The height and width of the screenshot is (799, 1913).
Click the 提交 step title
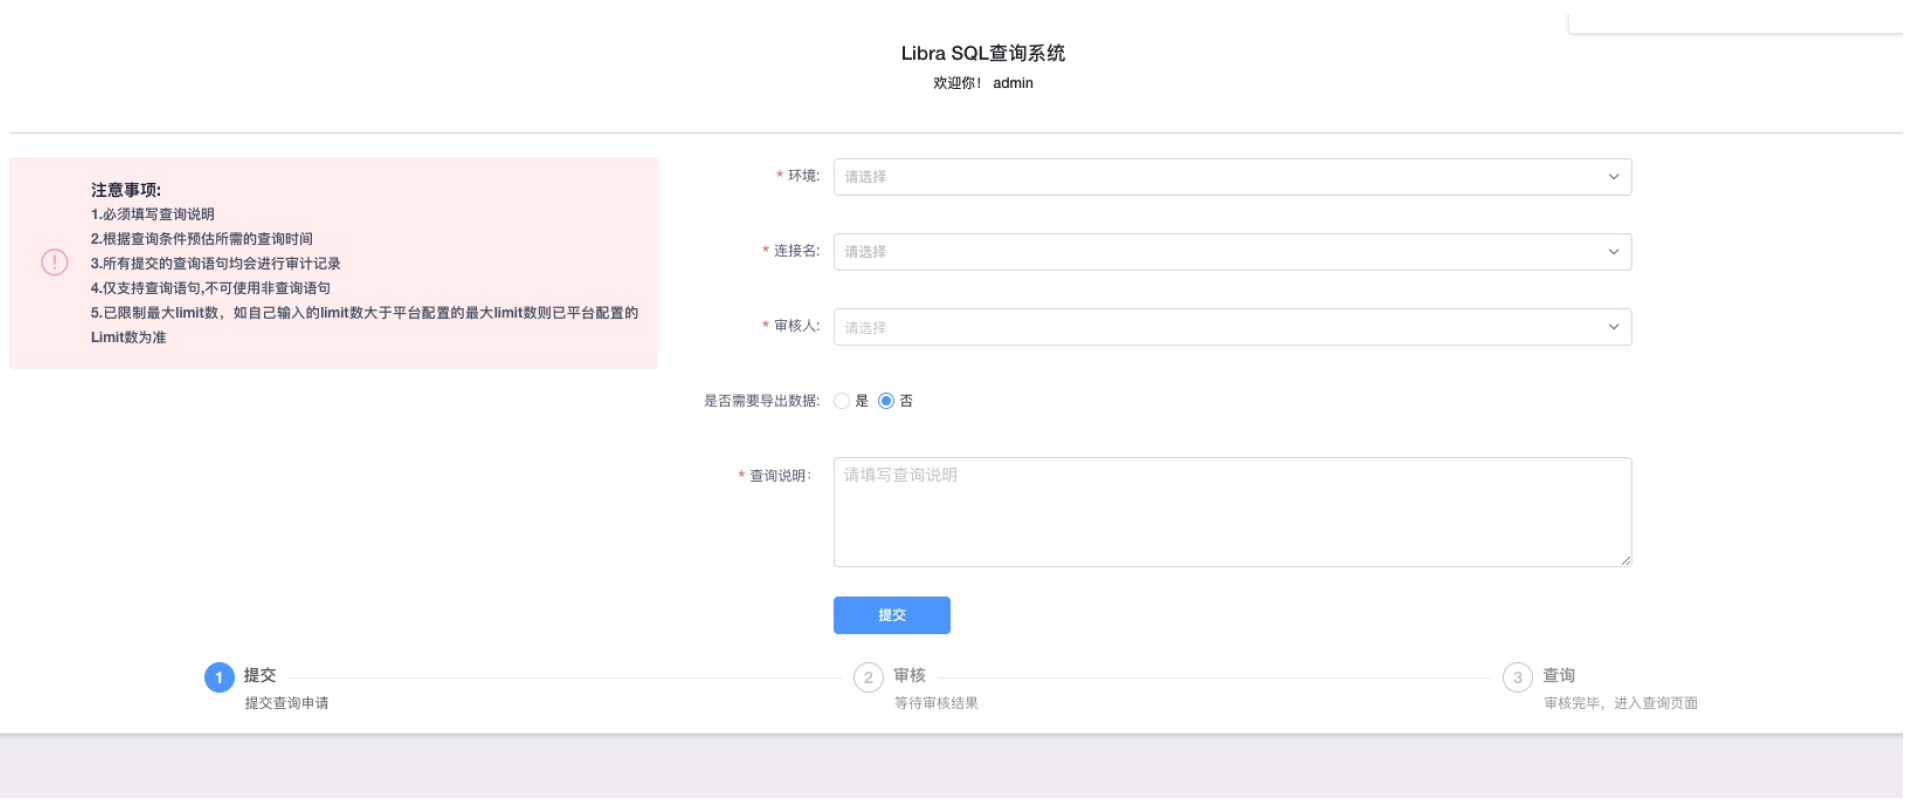click(x=260, y=676)
